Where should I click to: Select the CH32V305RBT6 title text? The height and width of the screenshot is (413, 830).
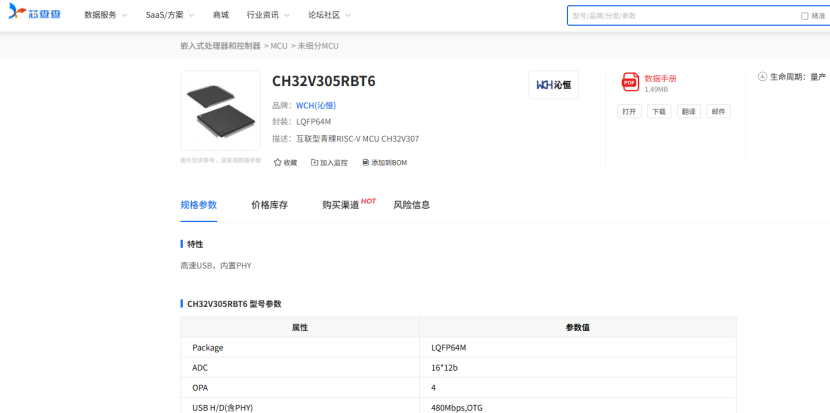coord(323,81)
